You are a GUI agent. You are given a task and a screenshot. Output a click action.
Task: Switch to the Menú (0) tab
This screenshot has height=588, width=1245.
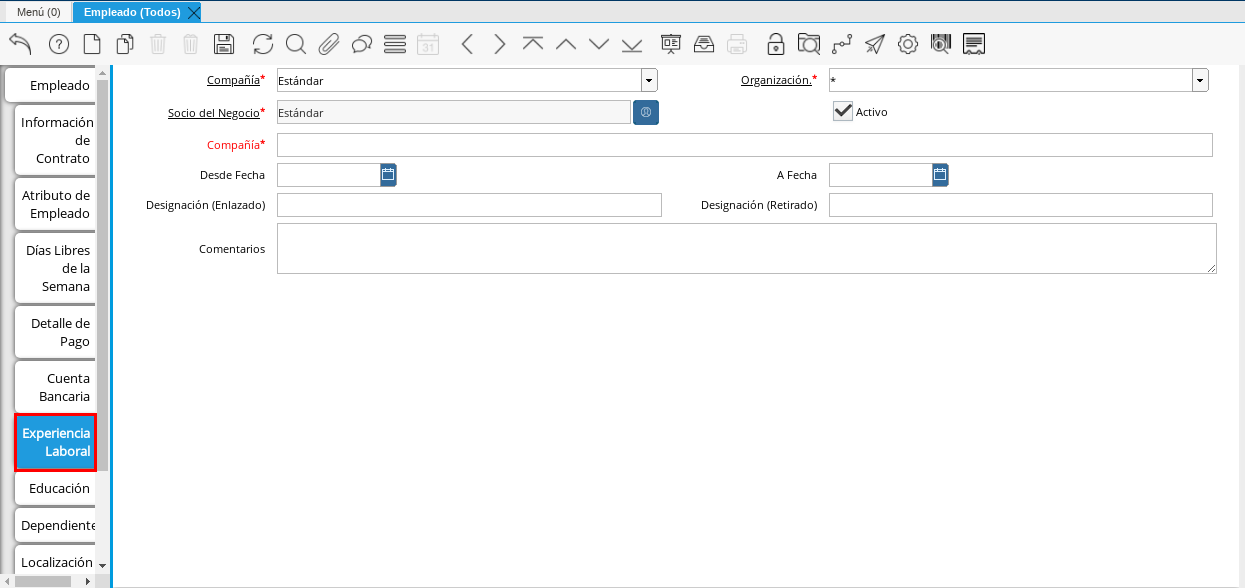click(39, 12)
